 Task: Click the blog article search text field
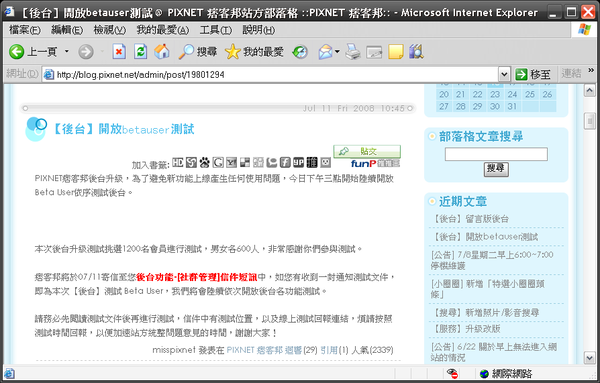click(x=496, y=154)
